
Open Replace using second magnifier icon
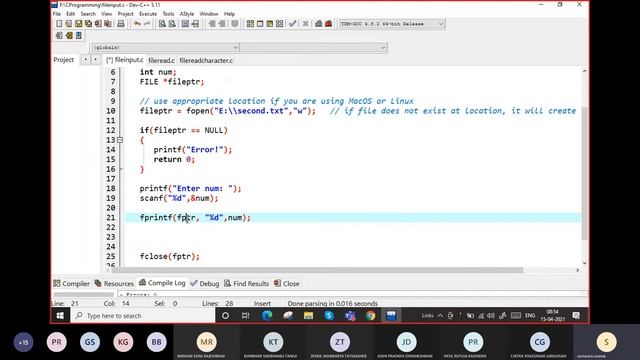pyautogui.click(x=172, y=24)
